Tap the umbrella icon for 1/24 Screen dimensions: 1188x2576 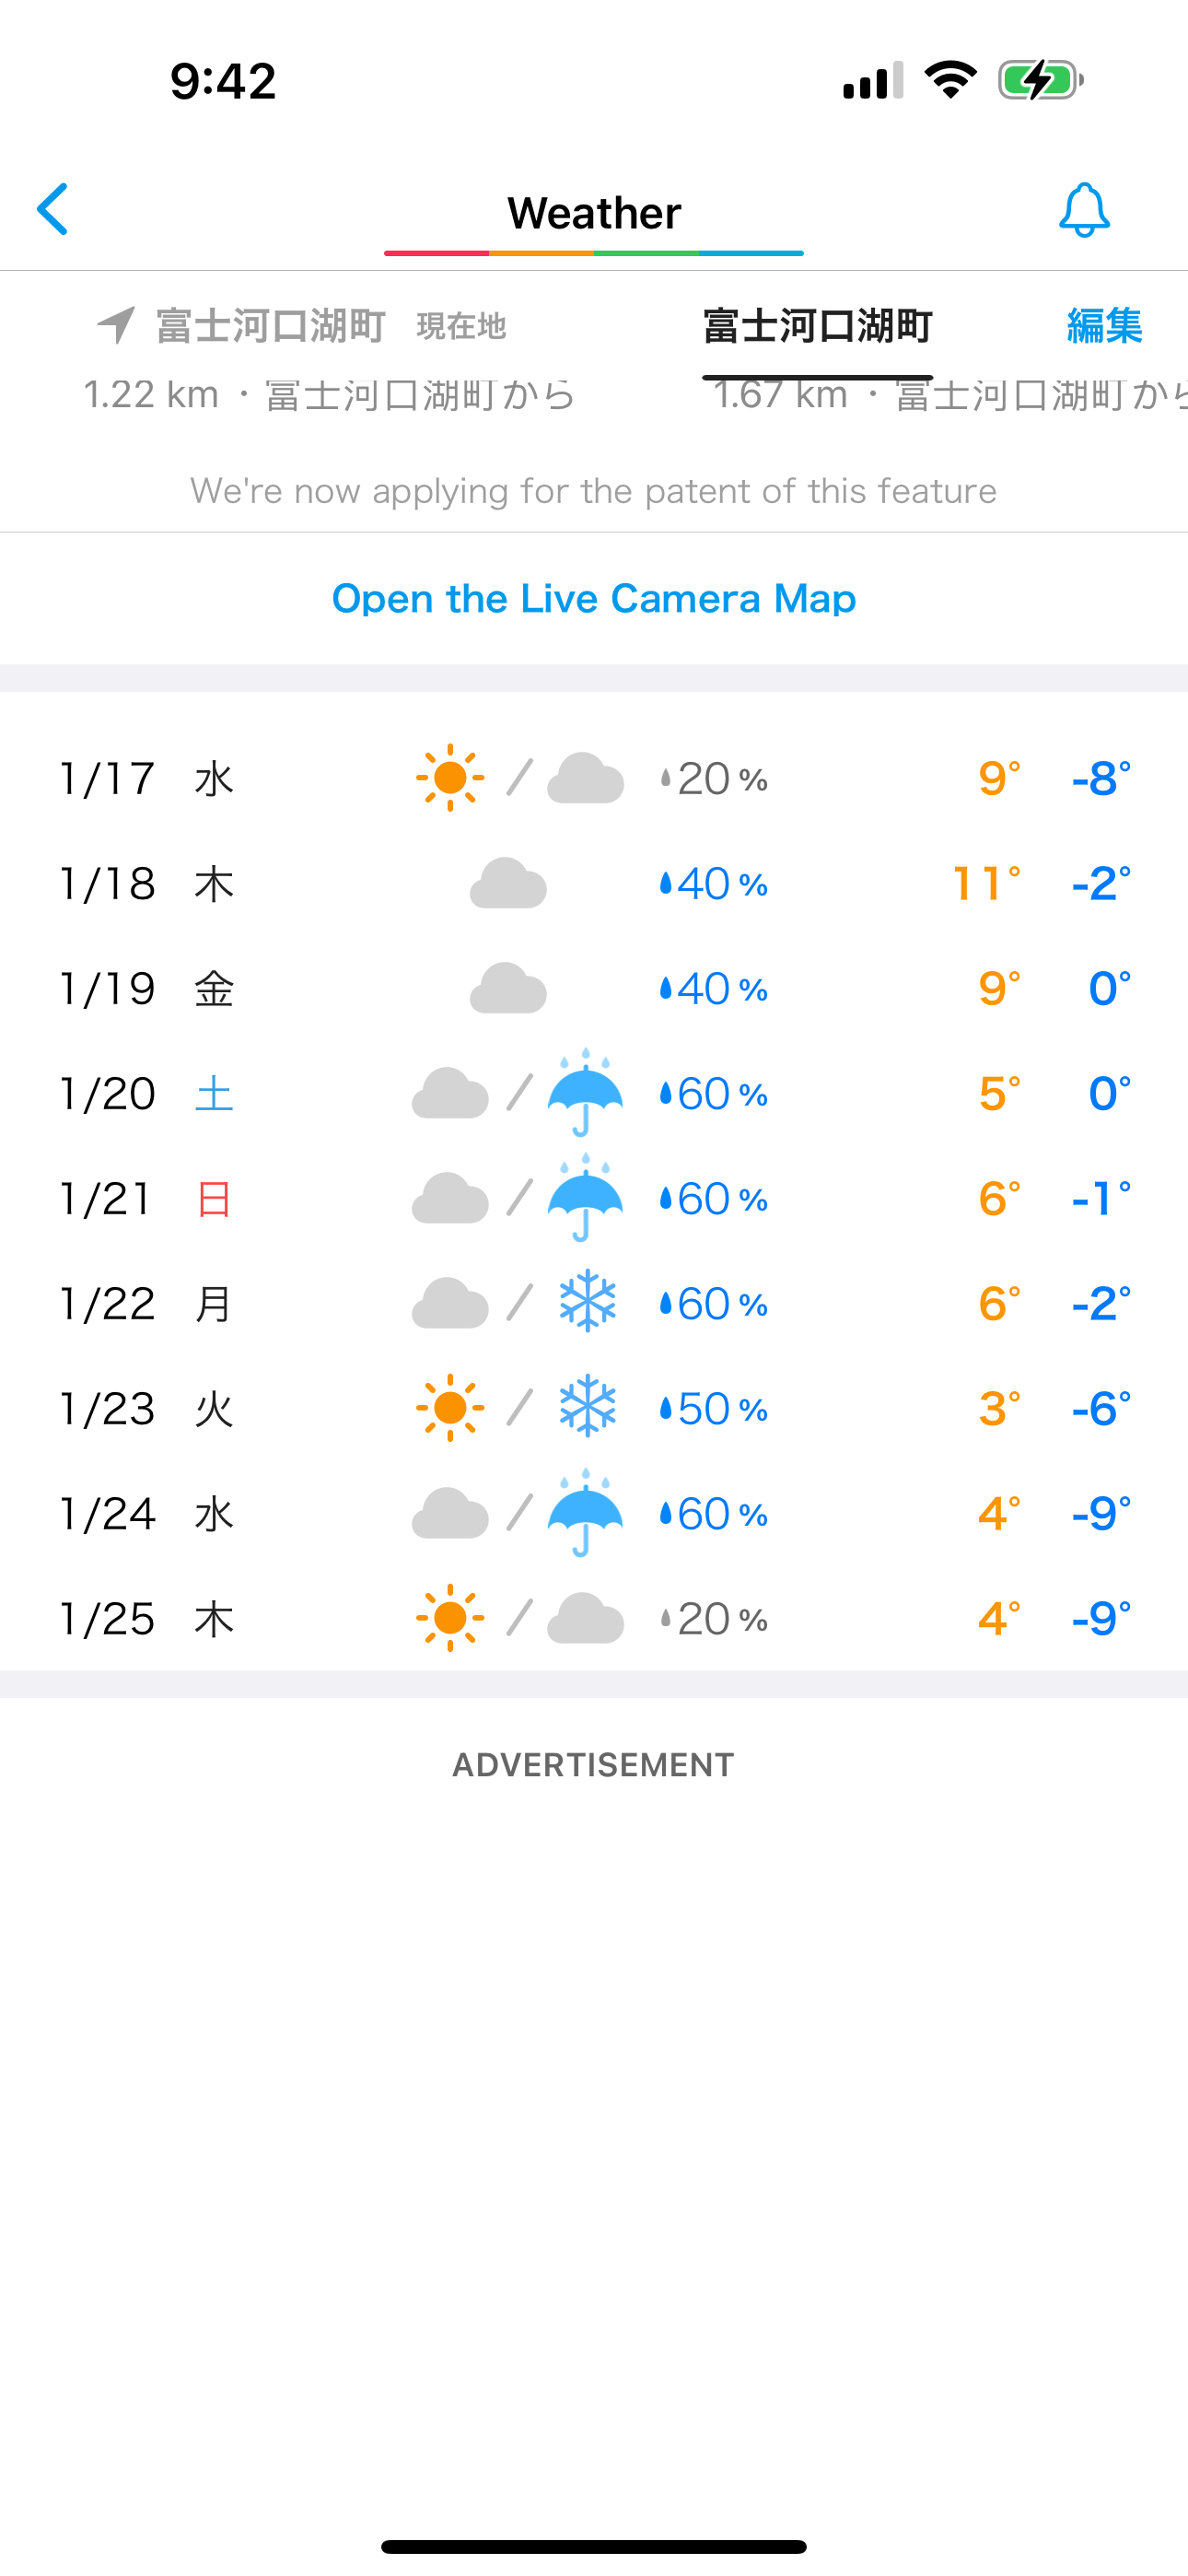(x=586, y=1512)
